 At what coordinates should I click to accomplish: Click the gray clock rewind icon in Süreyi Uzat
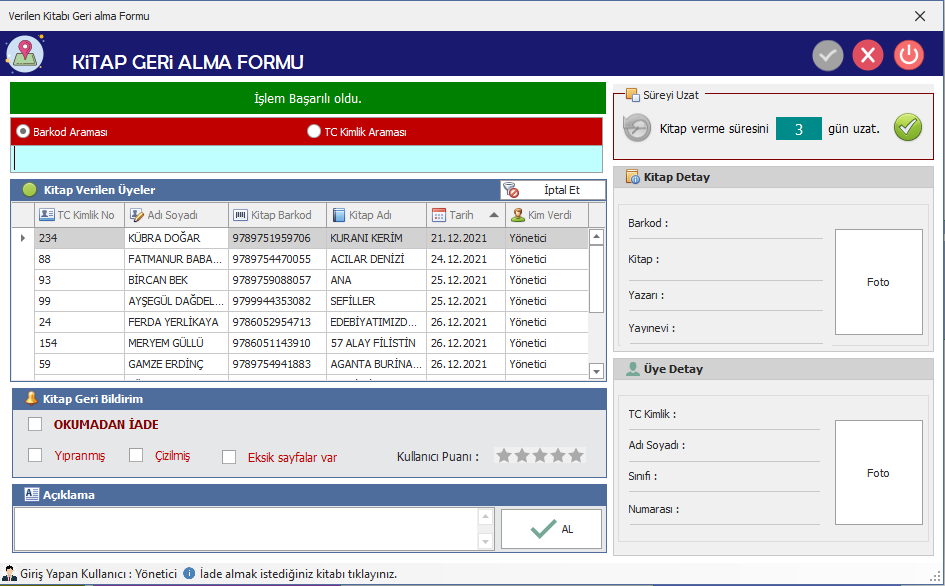click(637, 128)
